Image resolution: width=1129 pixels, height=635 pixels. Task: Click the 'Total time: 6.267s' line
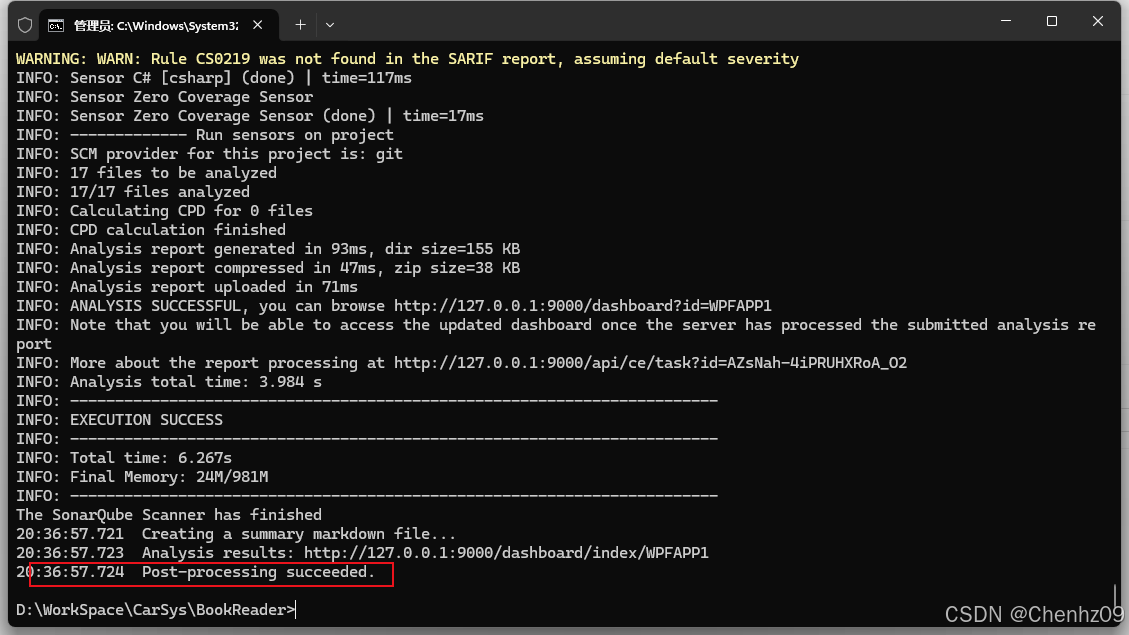click(124, 458)
